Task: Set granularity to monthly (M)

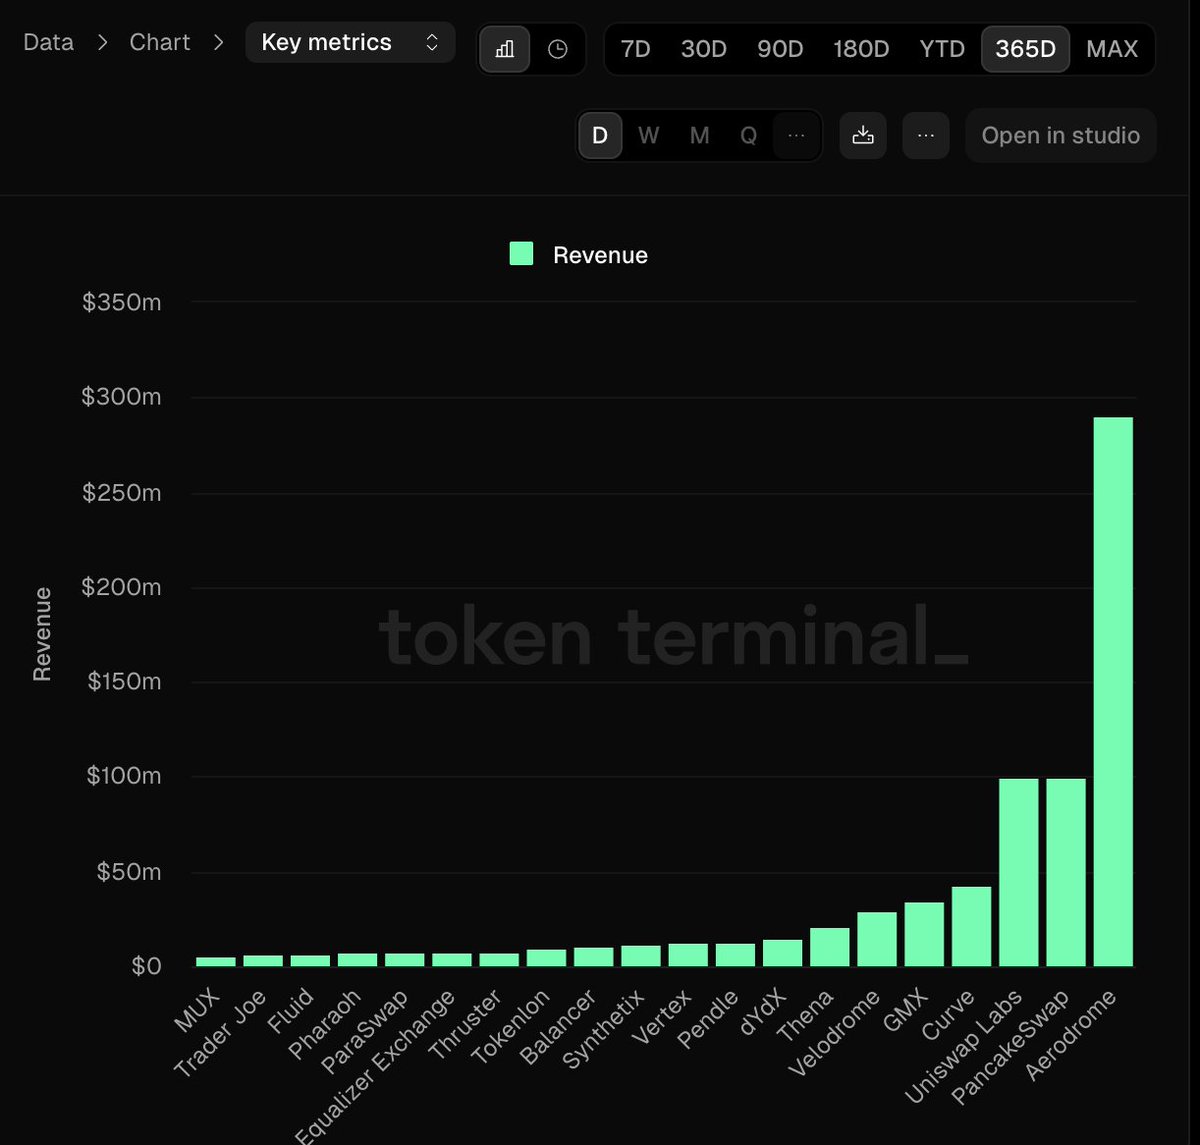Action: pyautogui.click(x=699, y=135)
